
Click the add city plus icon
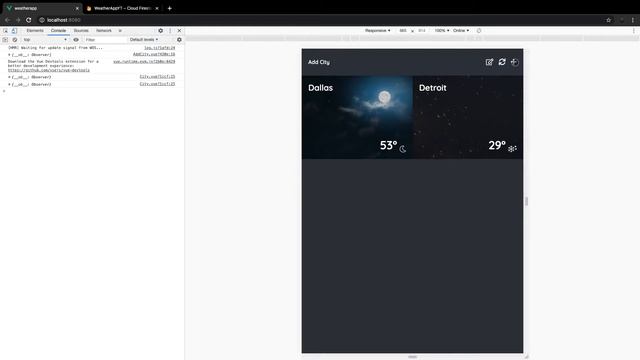(515, 62)
